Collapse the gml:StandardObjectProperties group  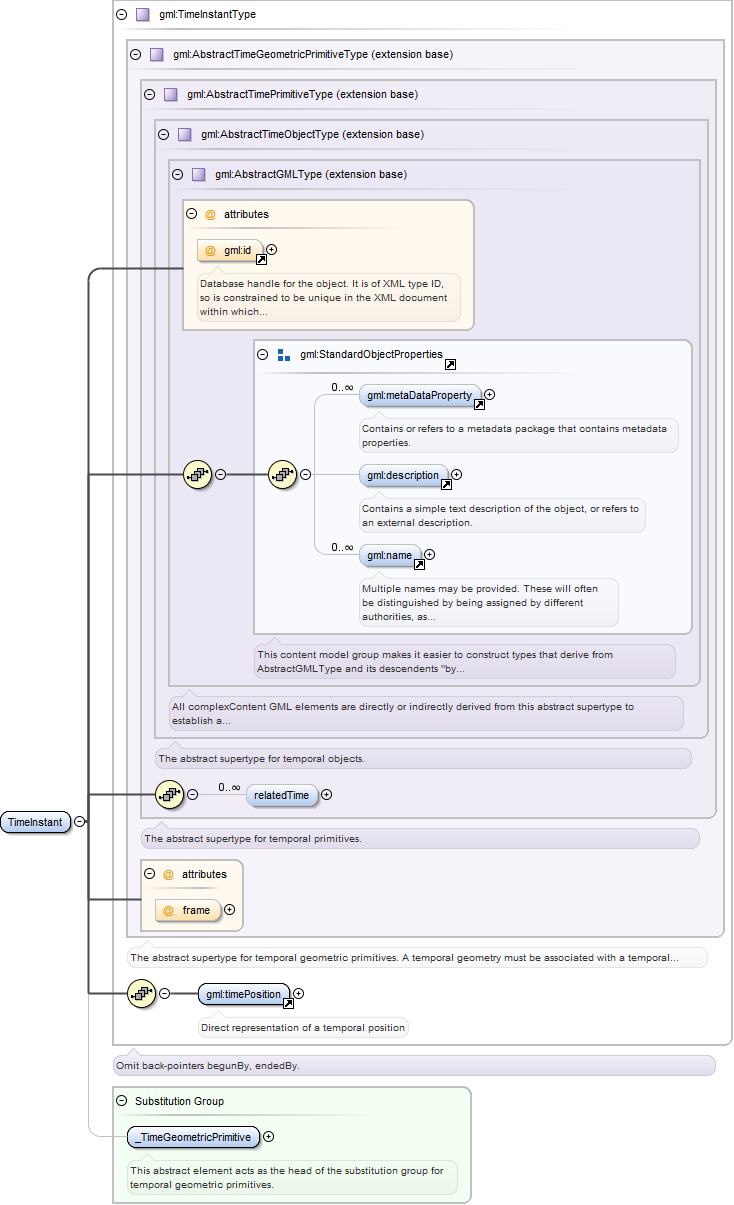(263, 354)
